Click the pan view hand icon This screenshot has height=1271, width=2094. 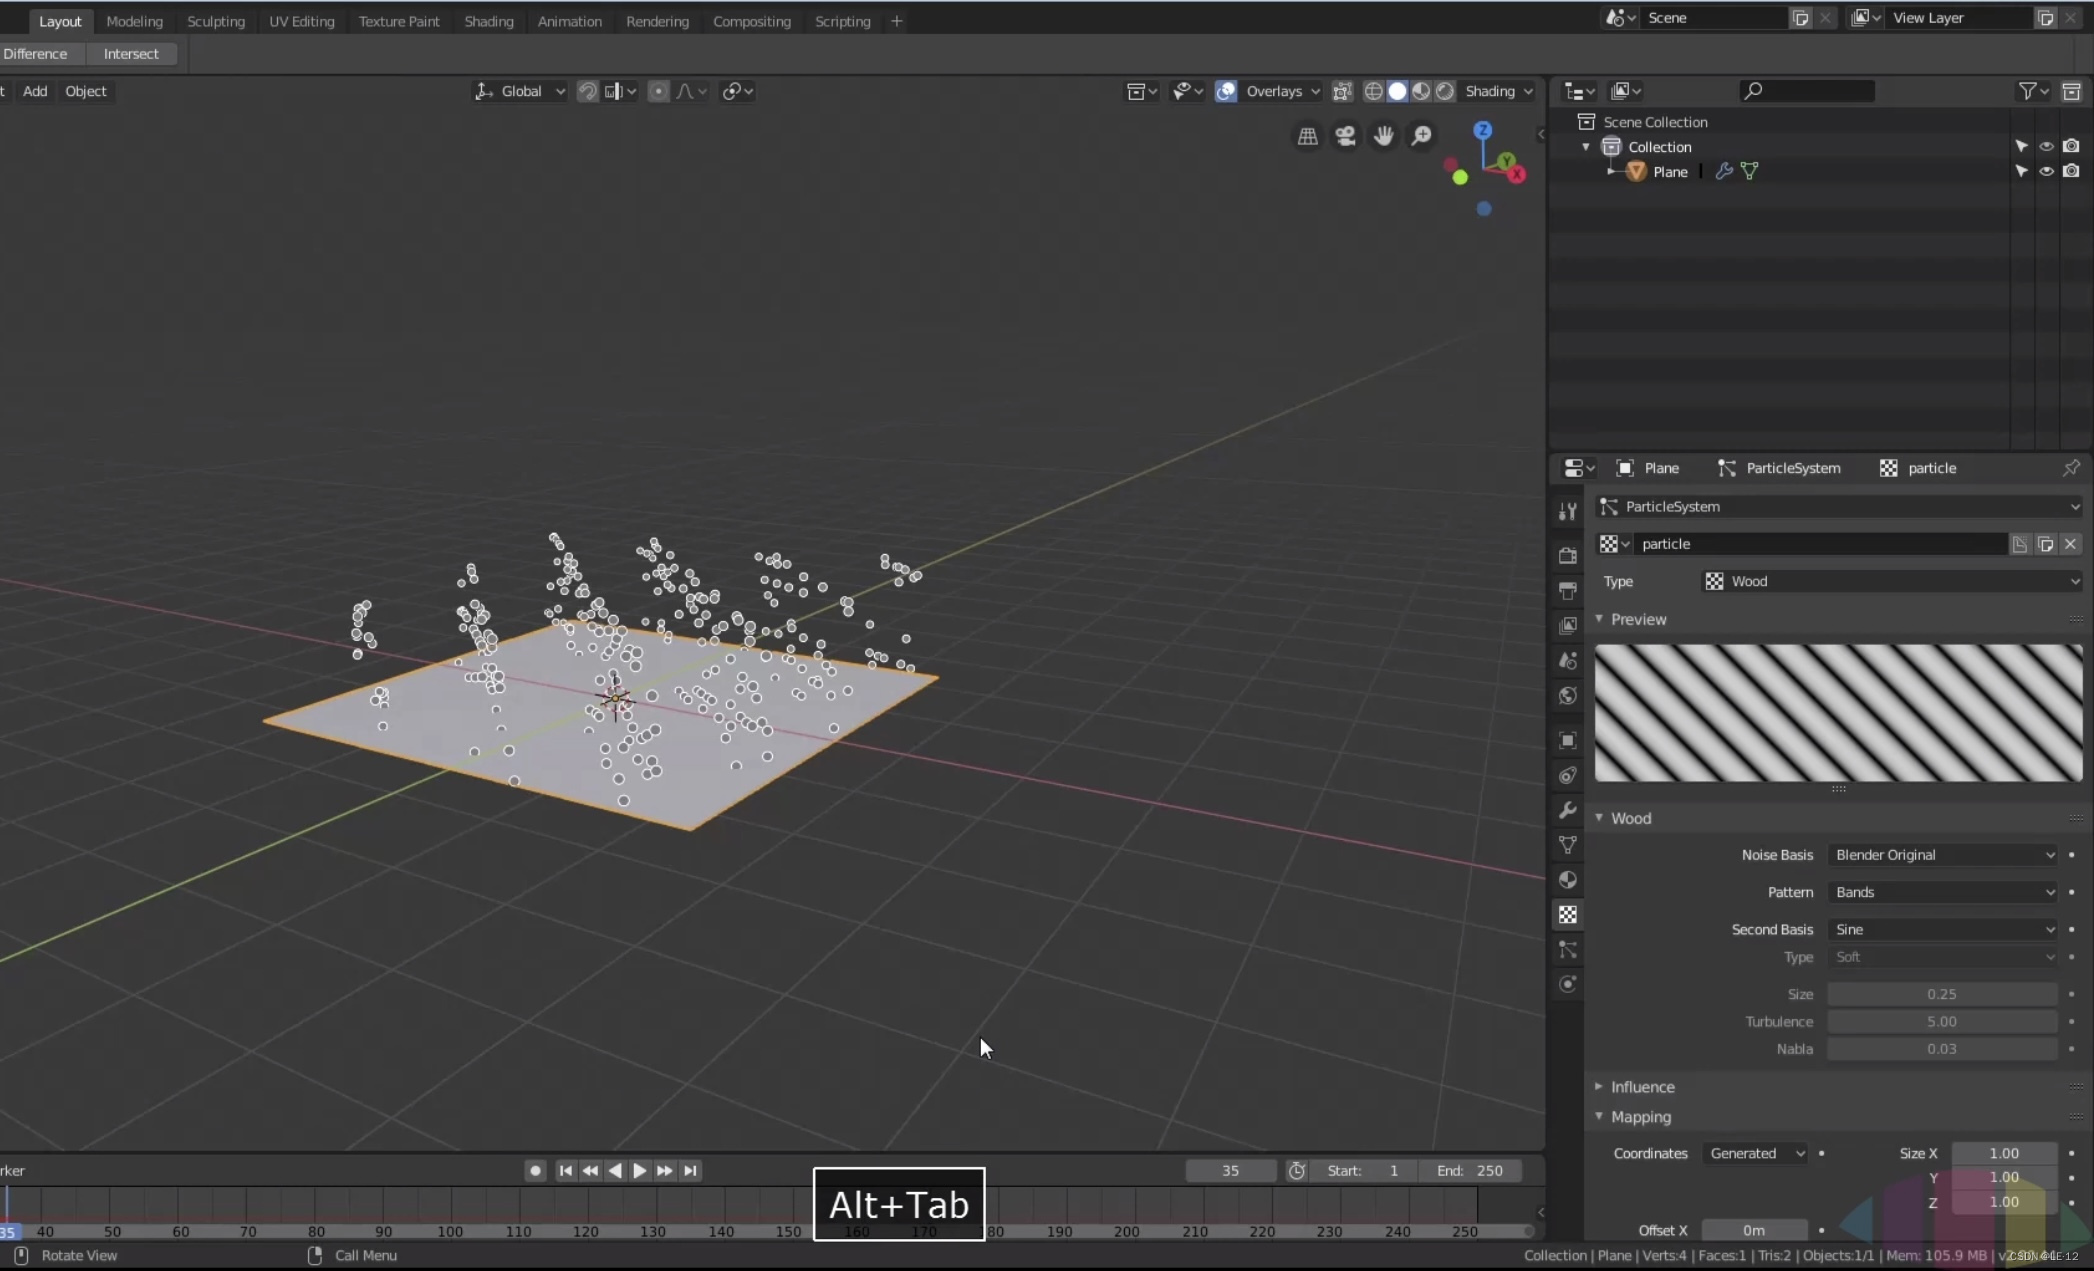point(1383,136)
